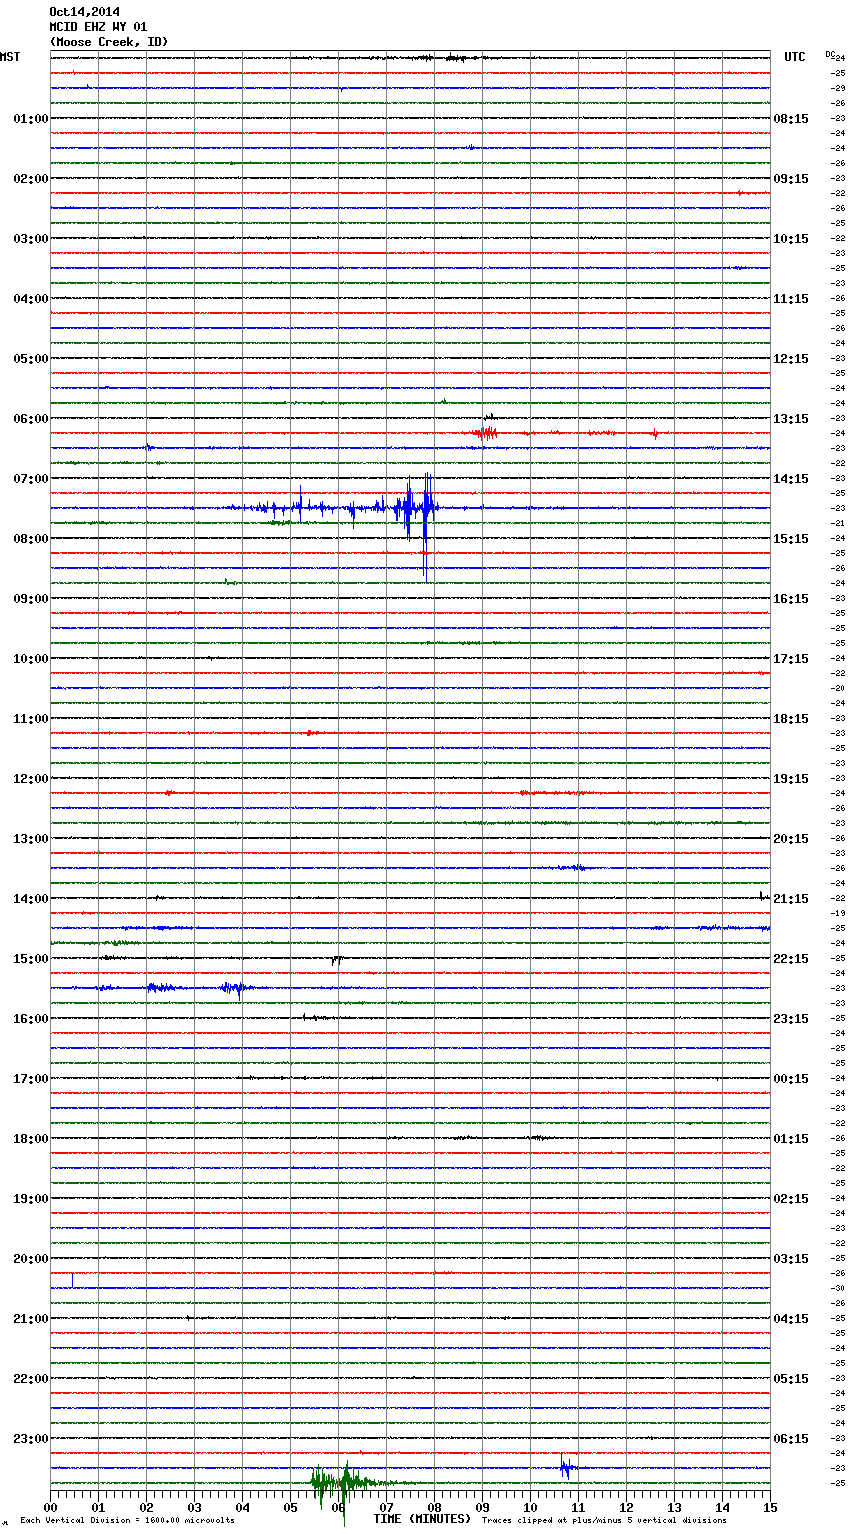
Task: Click the 'TIME (MINUTES)' axis title
Action: click(x=422, y=1519)
